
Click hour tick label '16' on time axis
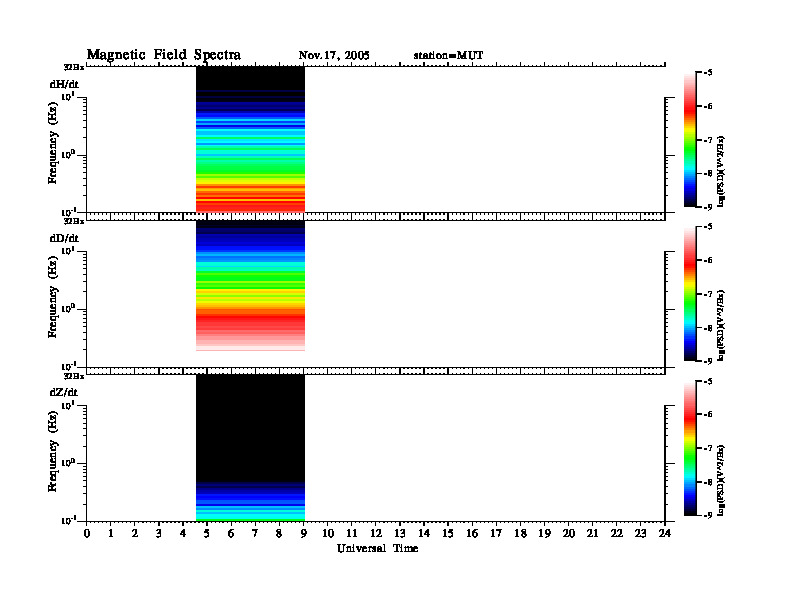coord(472,533)
